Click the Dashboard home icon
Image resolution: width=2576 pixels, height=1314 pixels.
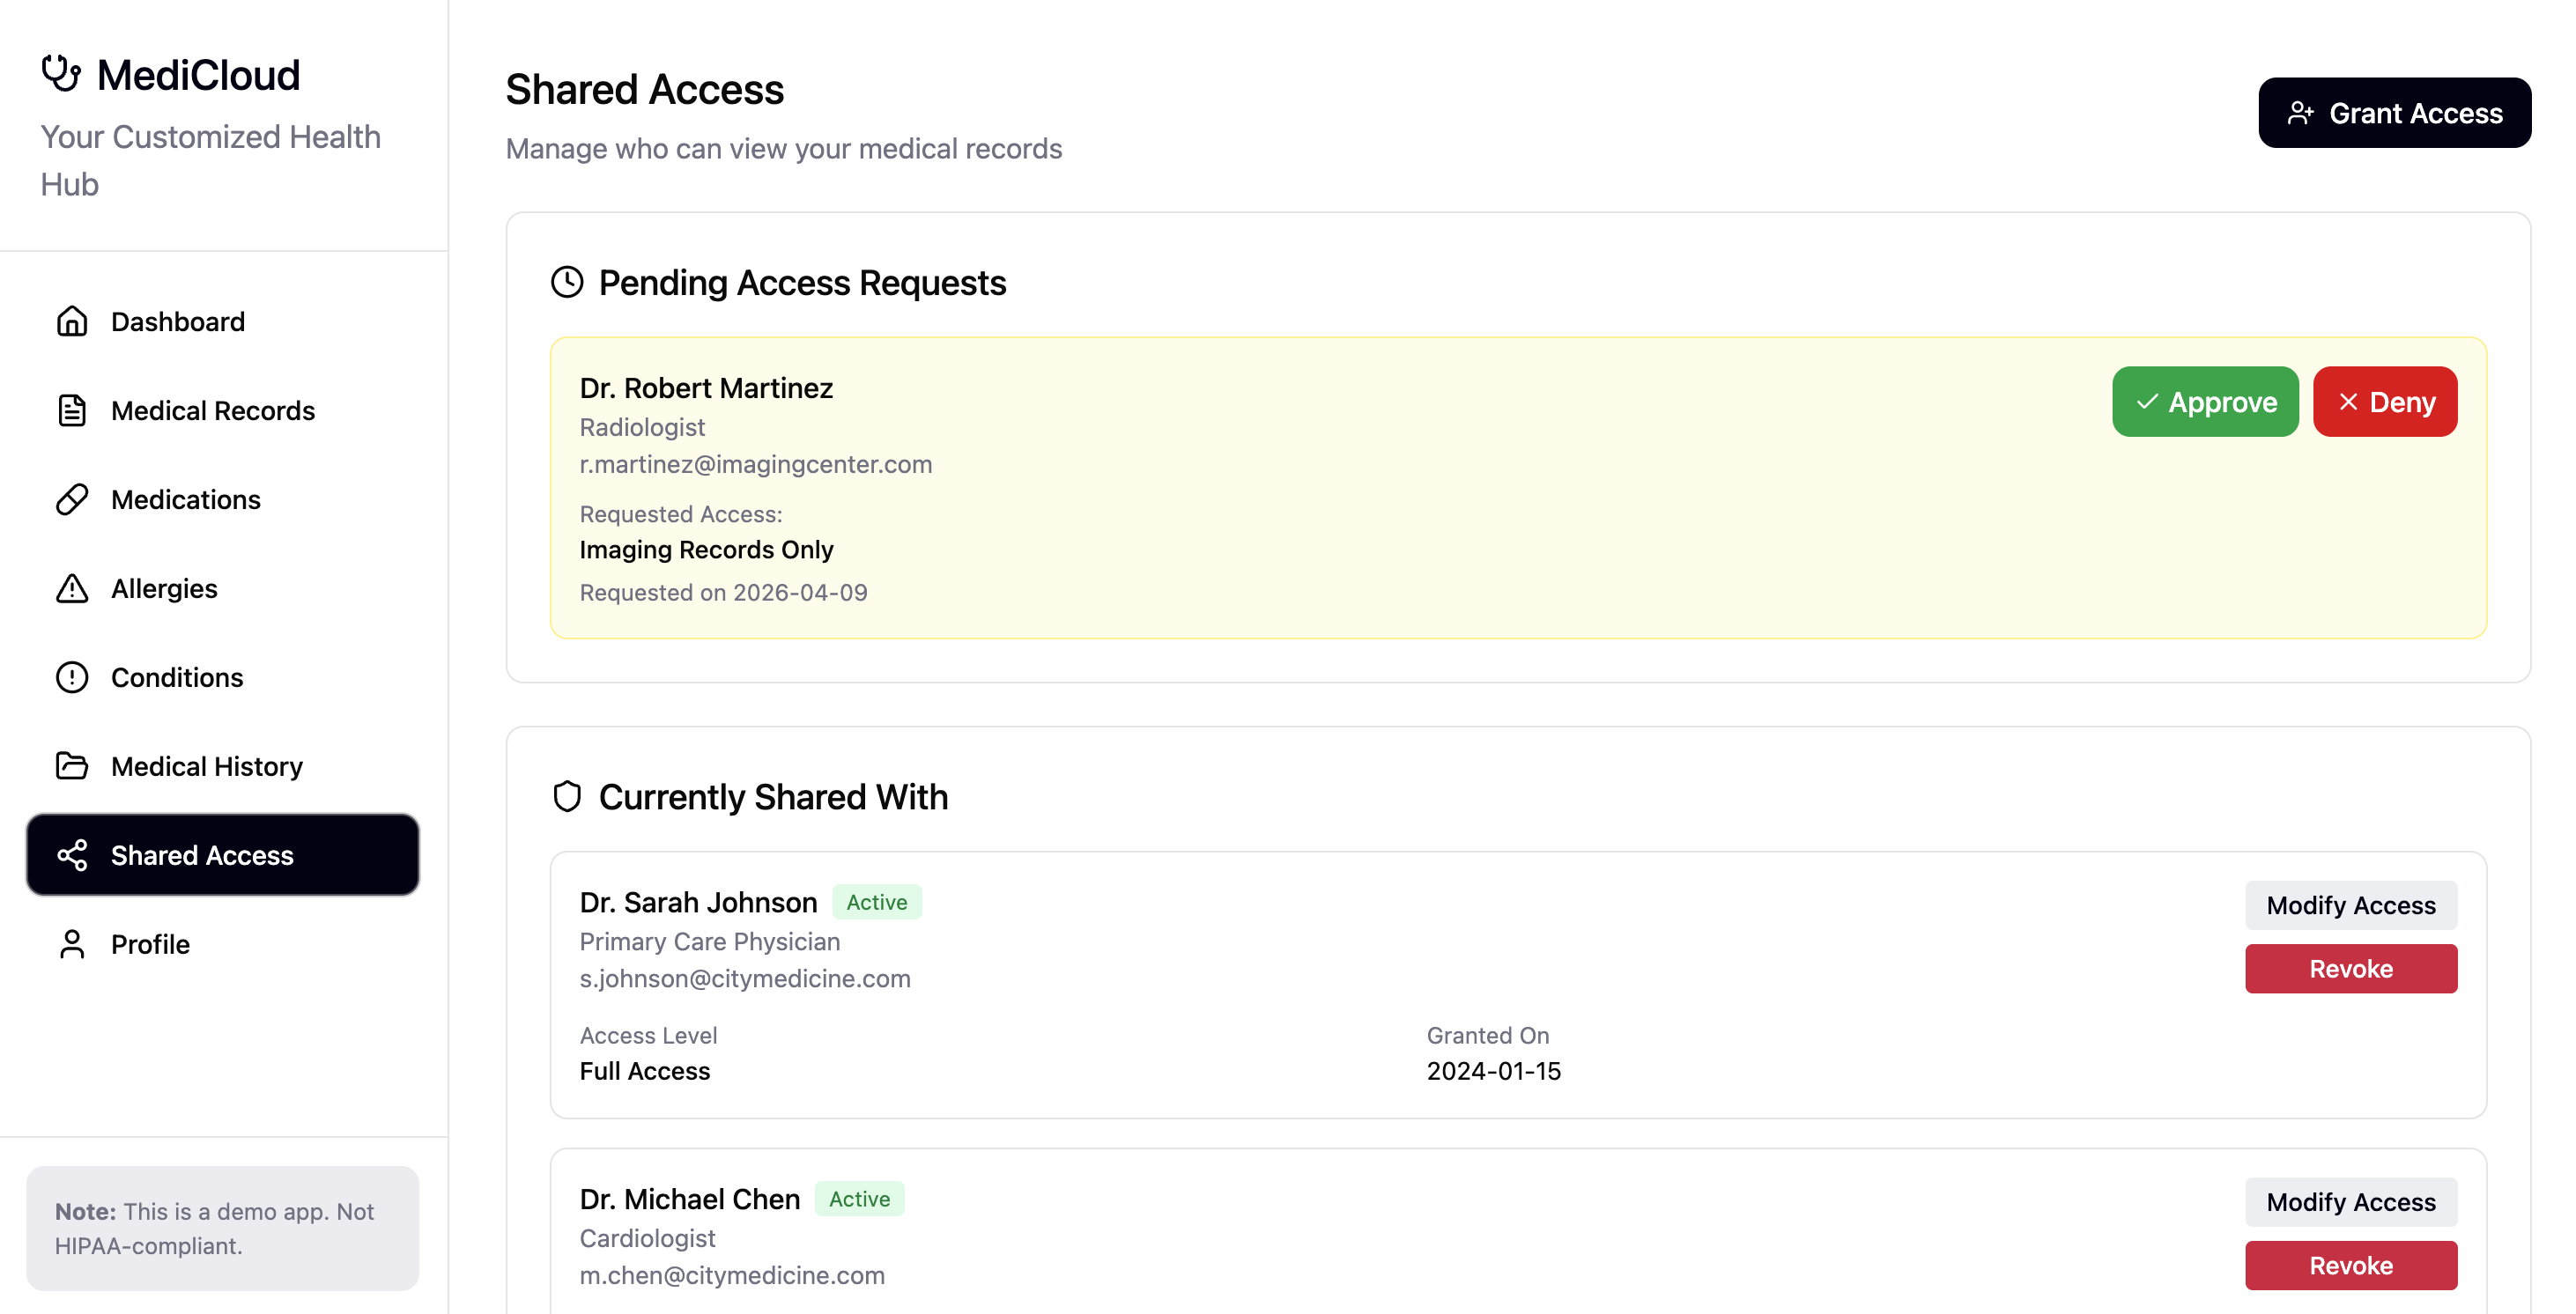click(x=72, y=322)
